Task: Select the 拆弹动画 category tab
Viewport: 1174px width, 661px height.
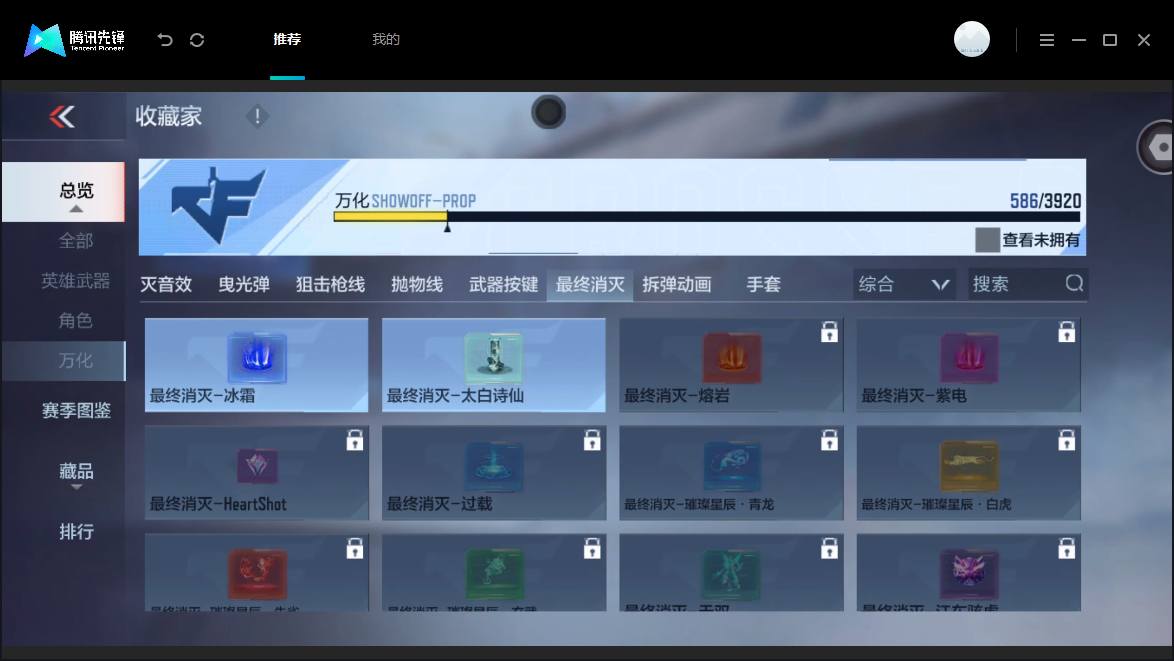Action: coord(677,284)
